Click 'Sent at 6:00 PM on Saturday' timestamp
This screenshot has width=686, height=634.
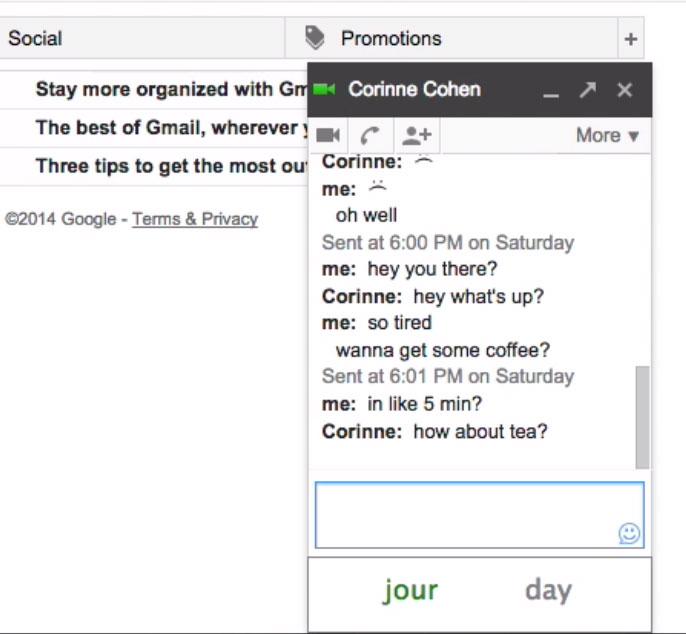(448, 243)
